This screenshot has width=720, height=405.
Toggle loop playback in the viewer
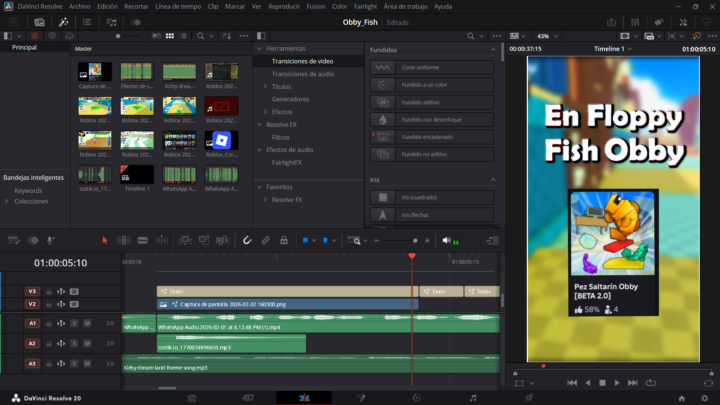[x=651, y=382]
